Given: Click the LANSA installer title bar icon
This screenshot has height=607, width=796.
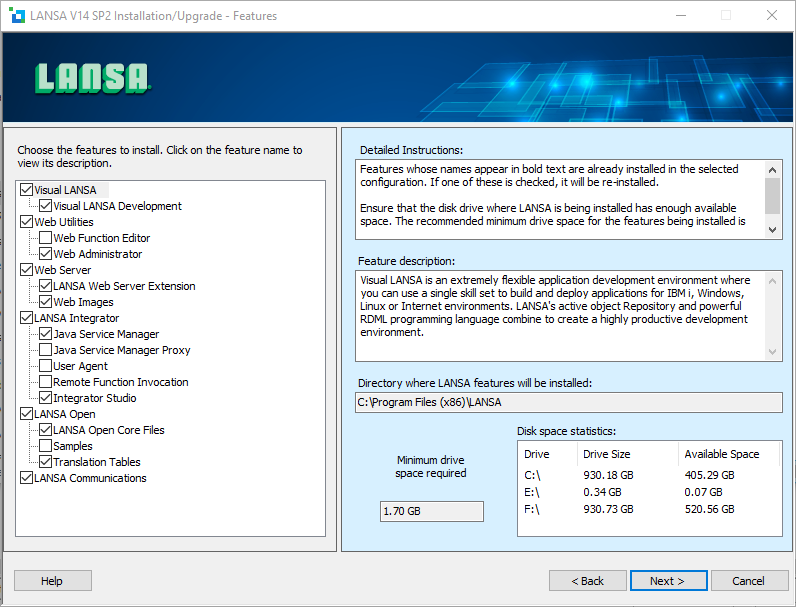Looking at the screenshot, I should coord(17,16).
